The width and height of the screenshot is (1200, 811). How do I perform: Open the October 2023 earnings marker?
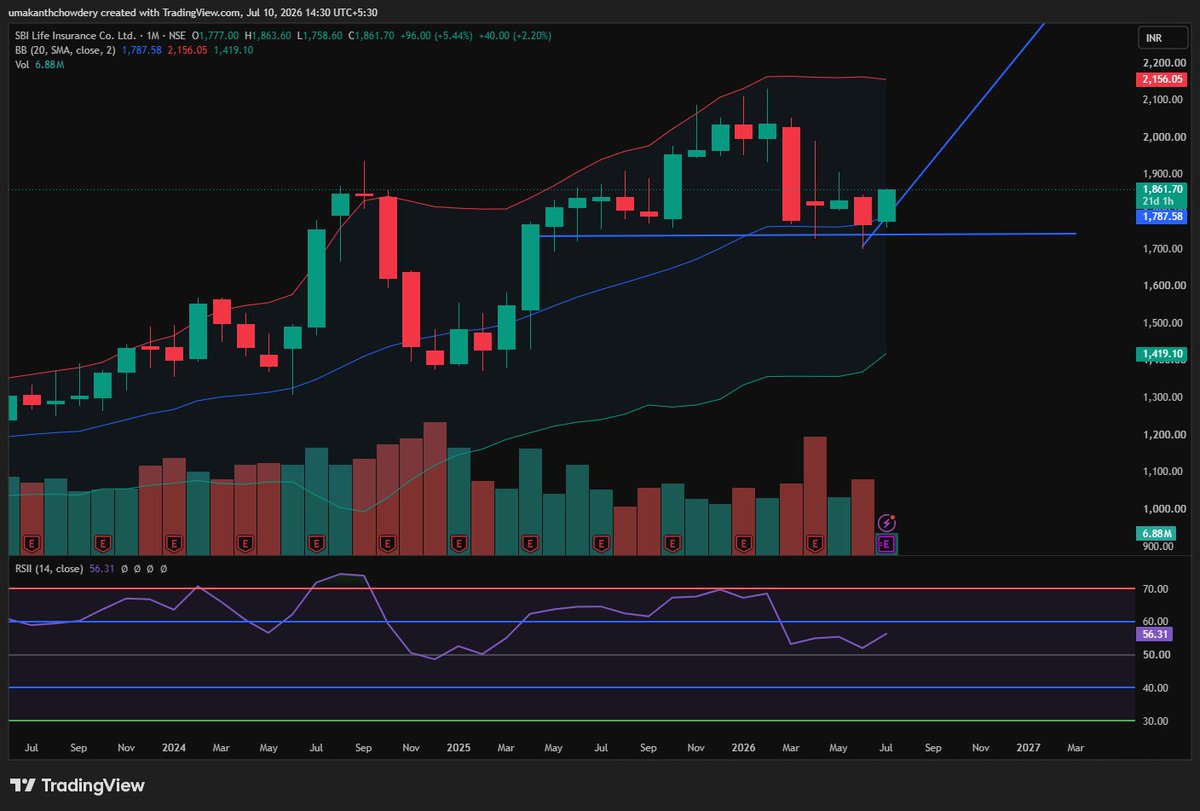(101, 543)
